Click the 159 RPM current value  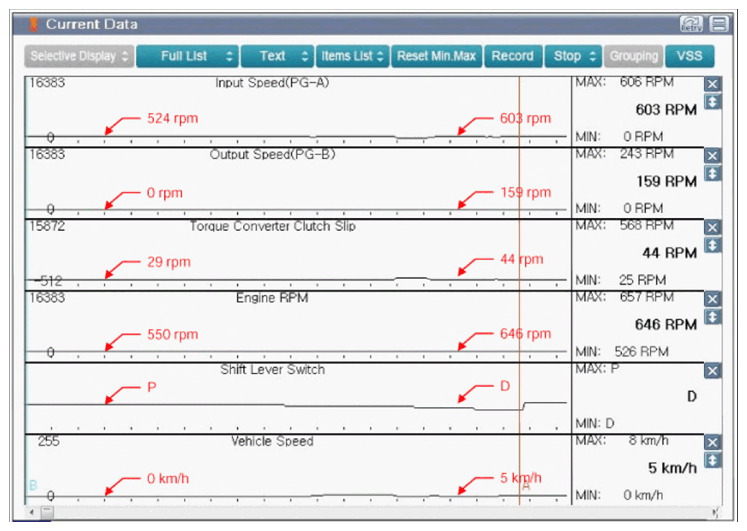click(666, 181)
